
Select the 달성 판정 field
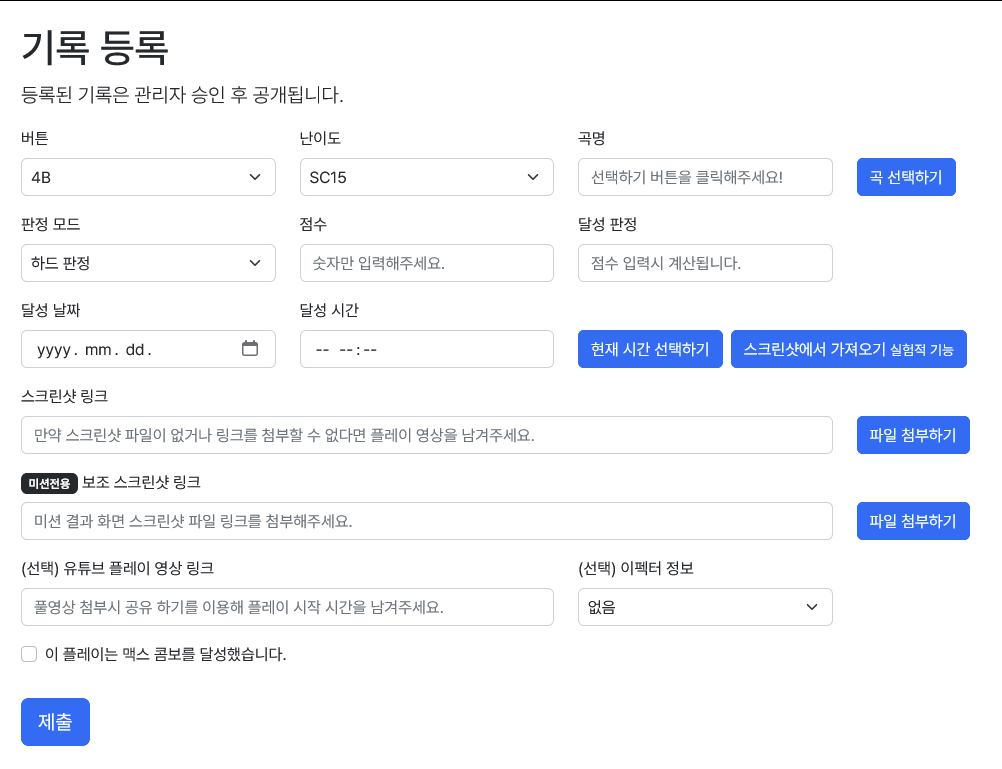[705, 263]
